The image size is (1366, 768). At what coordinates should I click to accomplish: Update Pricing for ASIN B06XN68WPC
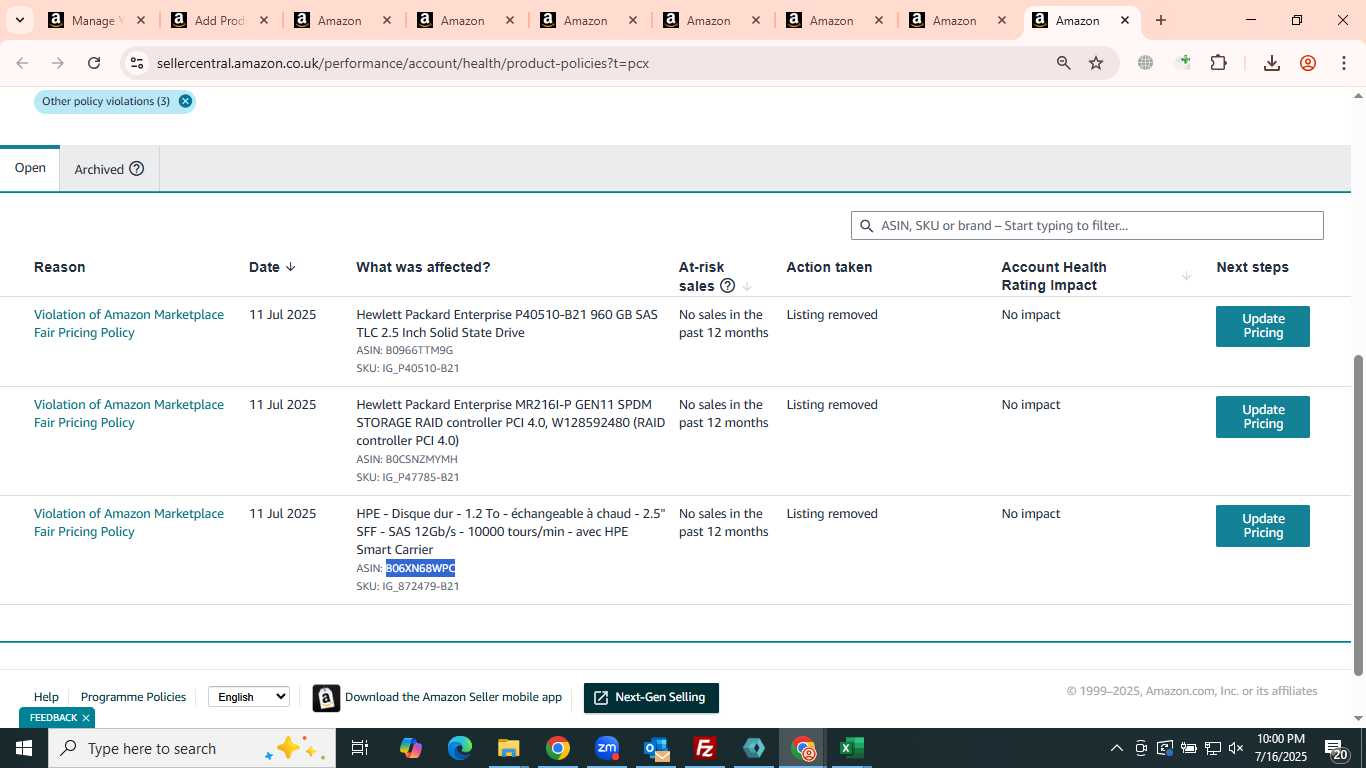click(x=1263, y=526)
